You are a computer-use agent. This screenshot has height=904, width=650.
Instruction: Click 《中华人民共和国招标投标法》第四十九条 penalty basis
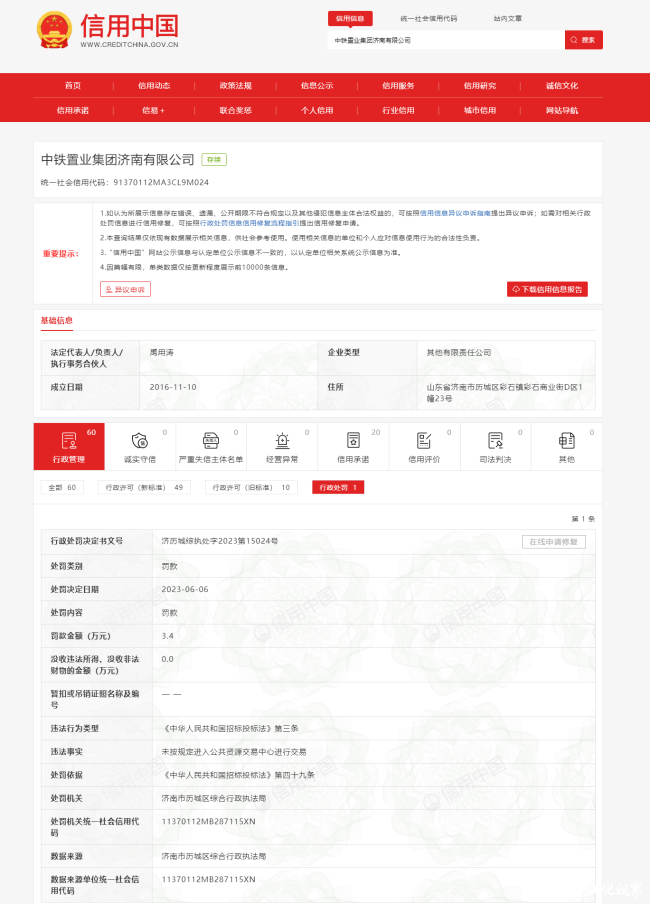click(238, 775)
